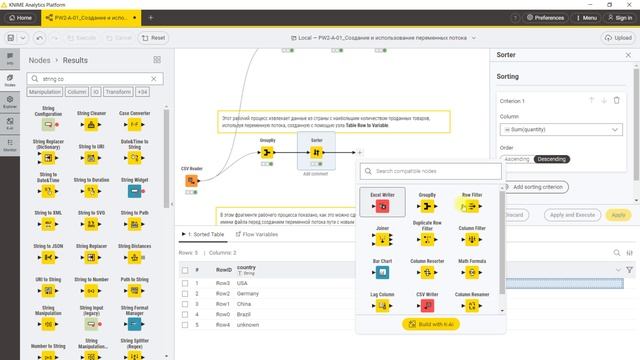640x360 pixels.
Task: Add the Excel Writer node from popup
Action: pyautogui.click(x=382, y=202)
